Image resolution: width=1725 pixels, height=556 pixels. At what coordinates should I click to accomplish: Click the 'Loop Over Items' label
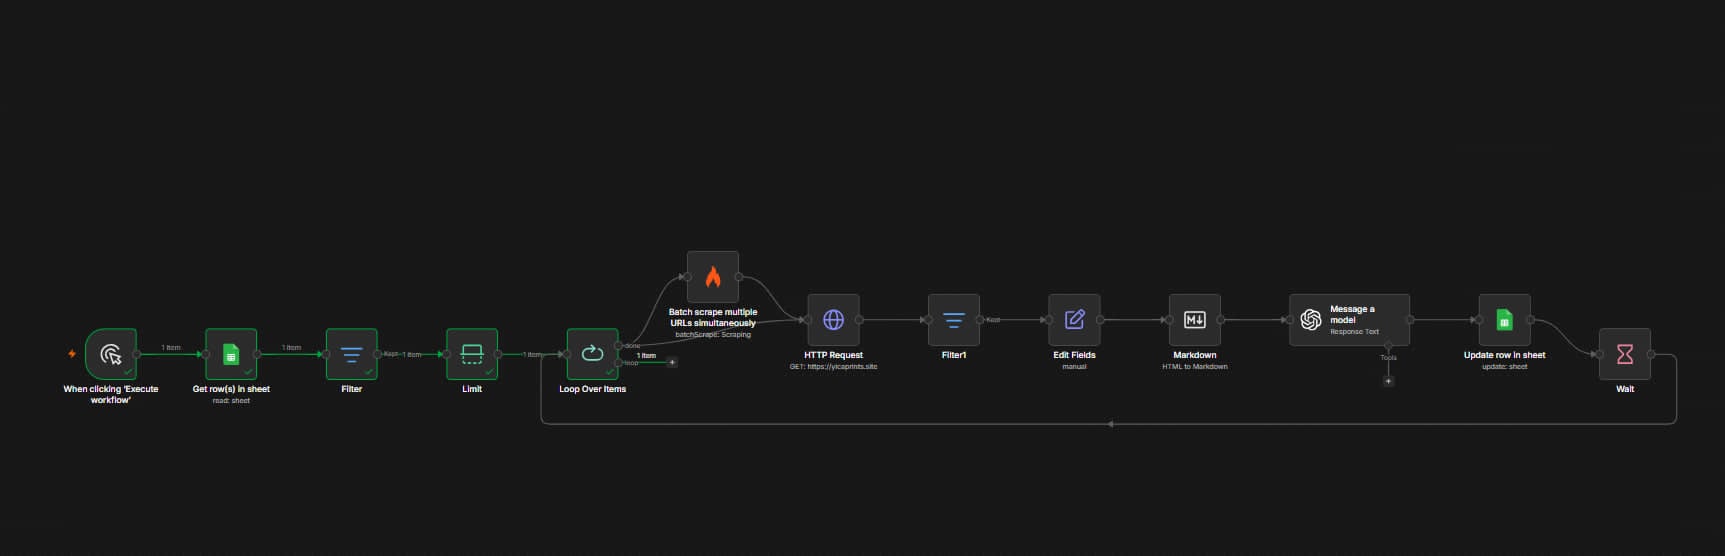tap(592, 389)
